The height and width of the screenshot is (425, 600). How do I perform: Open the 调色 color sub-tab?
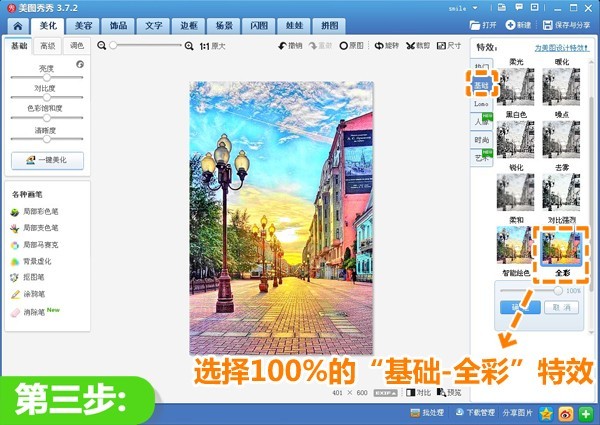click(77, 46)
